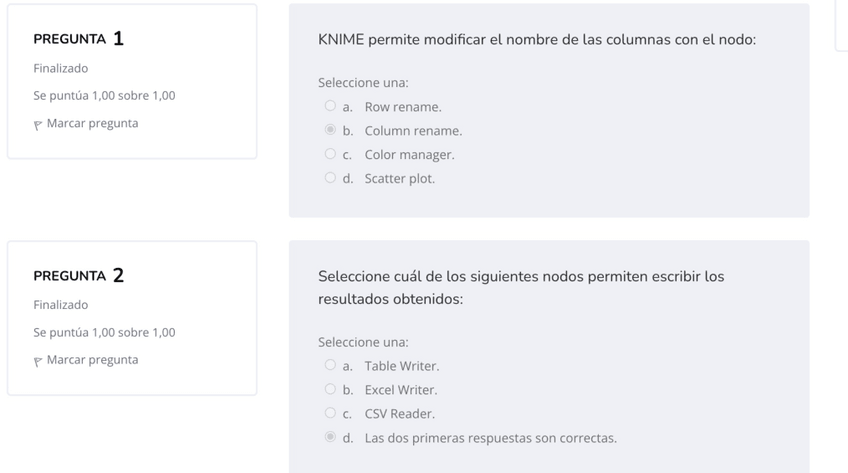The width and height of the screenshot is (848, 473).
Task: Click 'Marcar pregunta' link for question 1
Action: pyautogui.click(x=92, y=124)
